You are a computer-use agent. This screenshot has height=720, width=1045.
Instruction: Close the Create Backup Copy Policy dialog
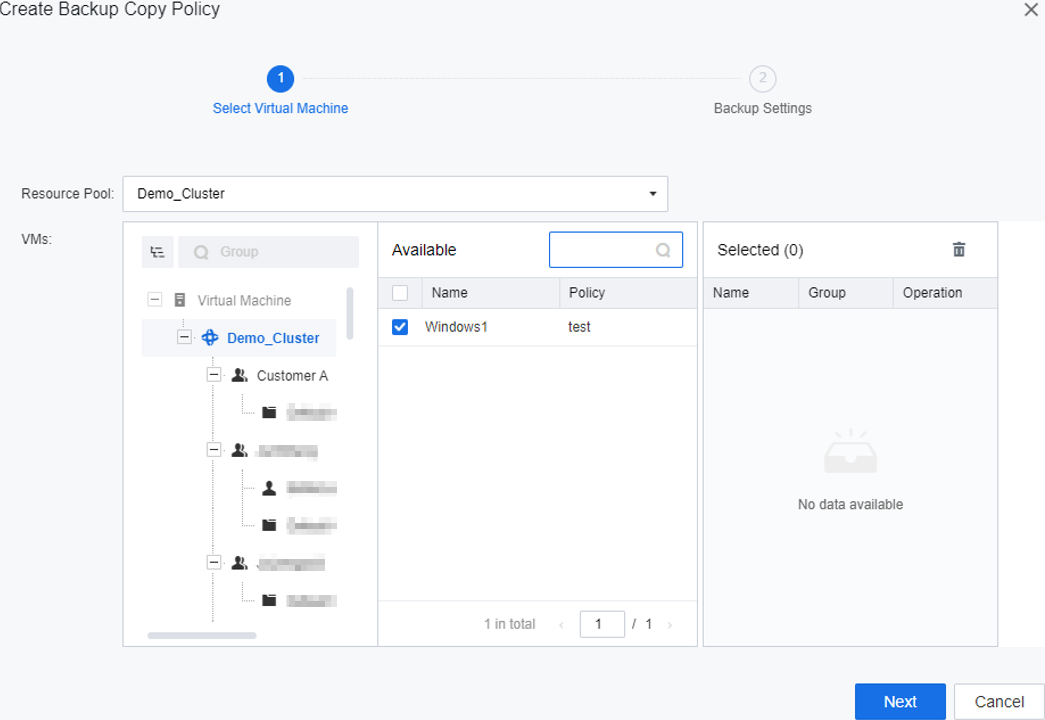1031,10
